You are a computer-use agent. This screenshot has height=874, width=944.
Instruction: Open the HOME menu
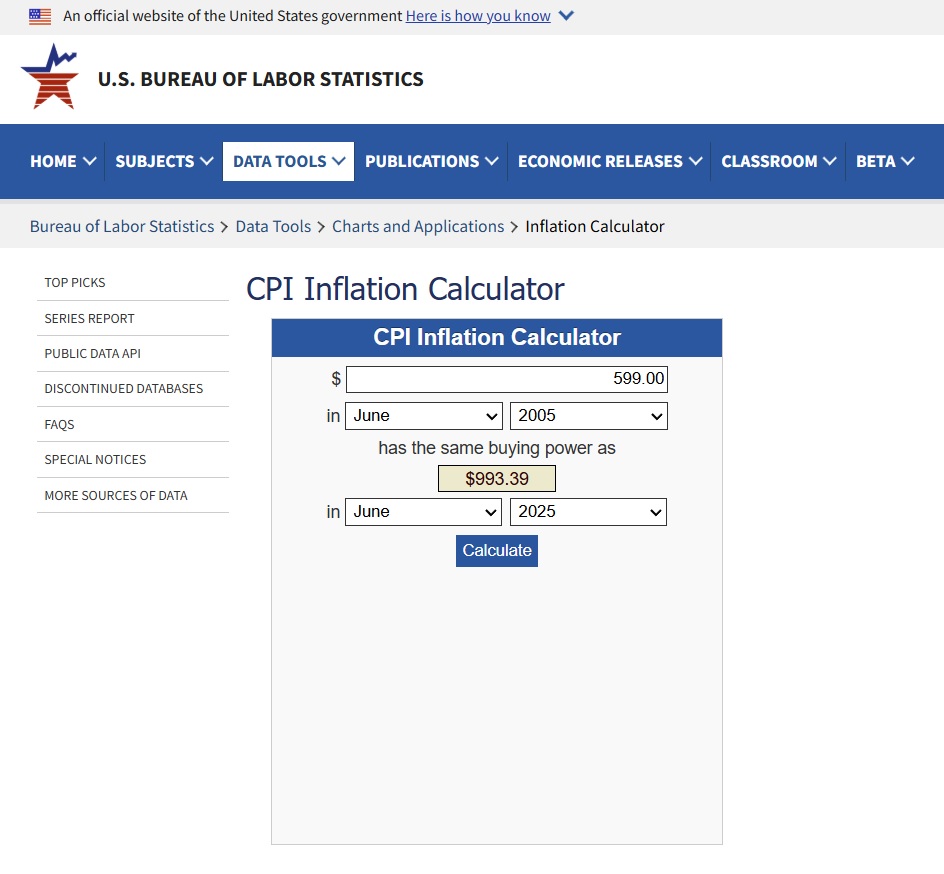click(x=63, y=161)
